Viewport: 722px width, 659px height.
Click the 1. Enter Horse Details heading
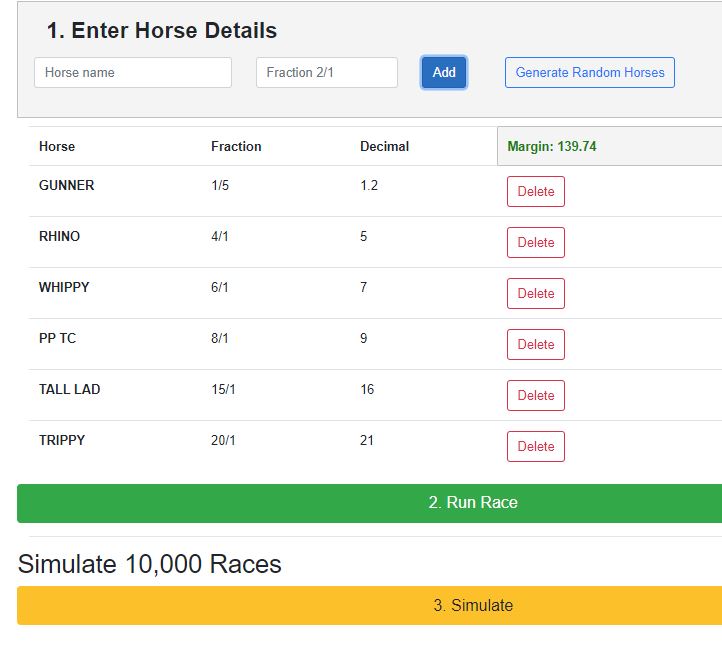[162, 30]
